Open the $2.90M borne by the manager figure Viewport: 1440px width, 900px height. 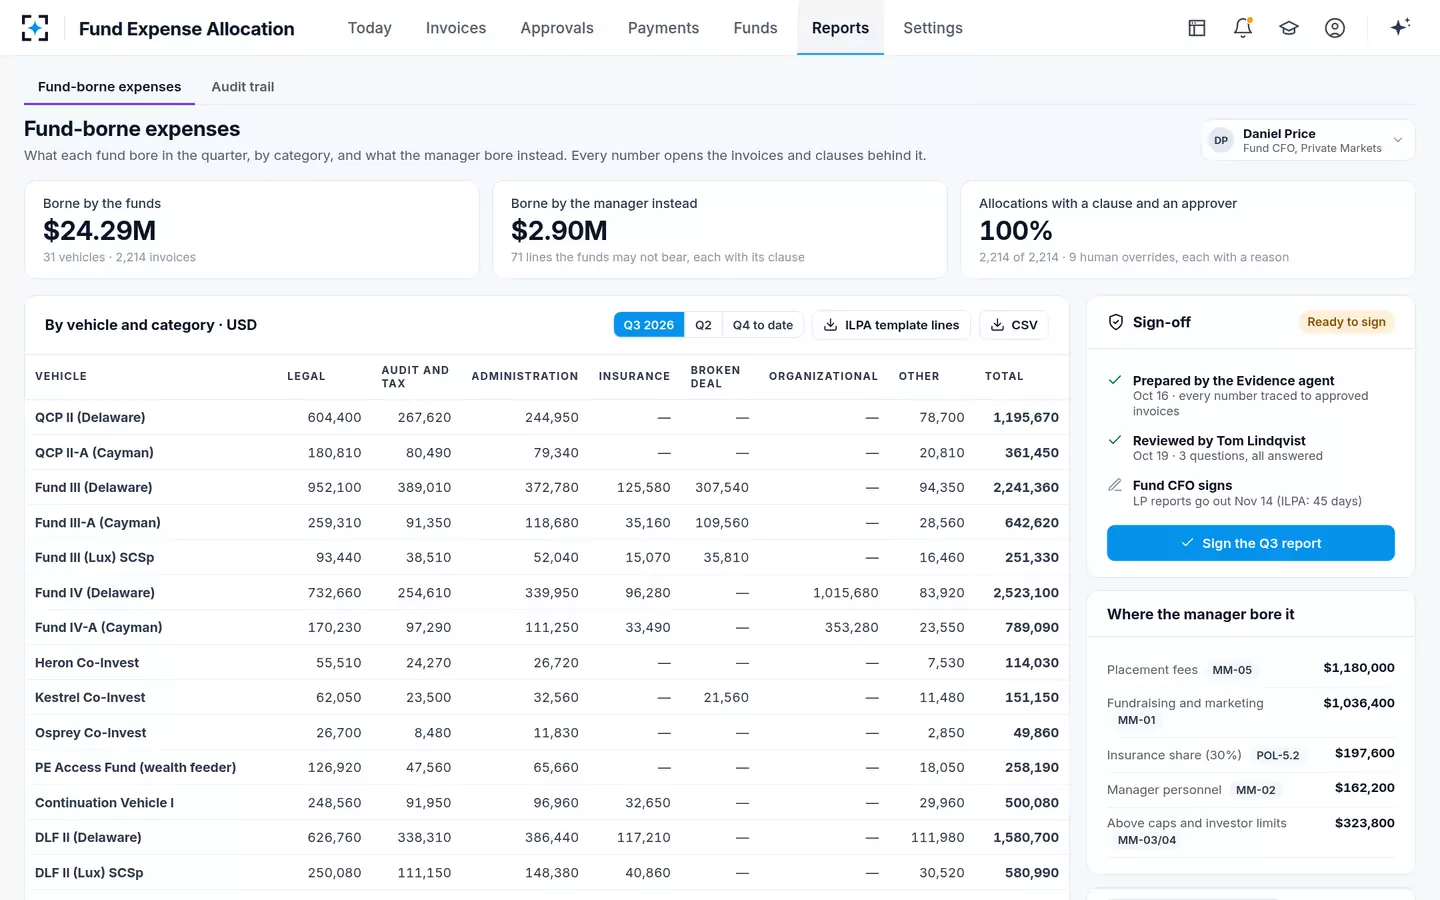click(x=559, y=231)
